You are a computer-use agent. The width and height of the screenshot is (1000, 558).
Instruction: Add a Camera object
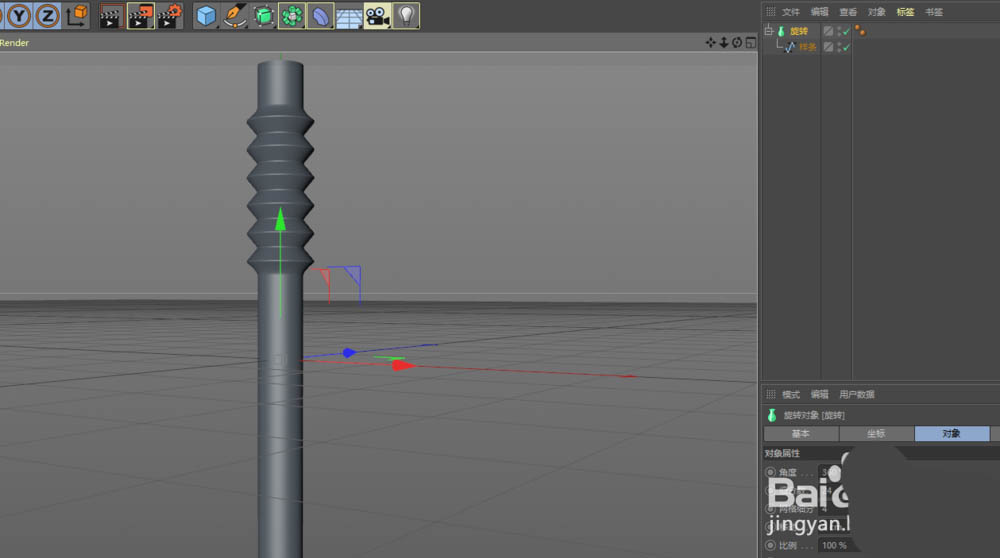point(377,15)
